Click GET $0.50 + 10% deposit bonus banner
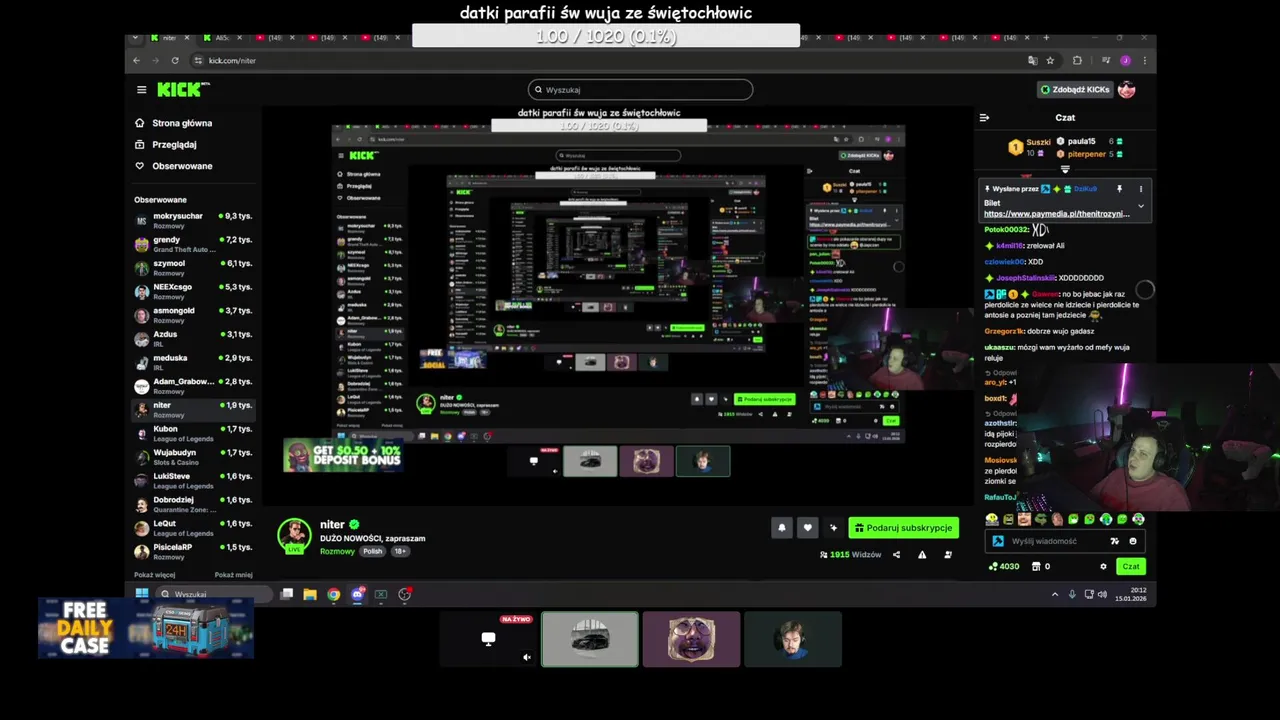The width and height of the screenshot is (1280, 720). (x=343, y=456)
